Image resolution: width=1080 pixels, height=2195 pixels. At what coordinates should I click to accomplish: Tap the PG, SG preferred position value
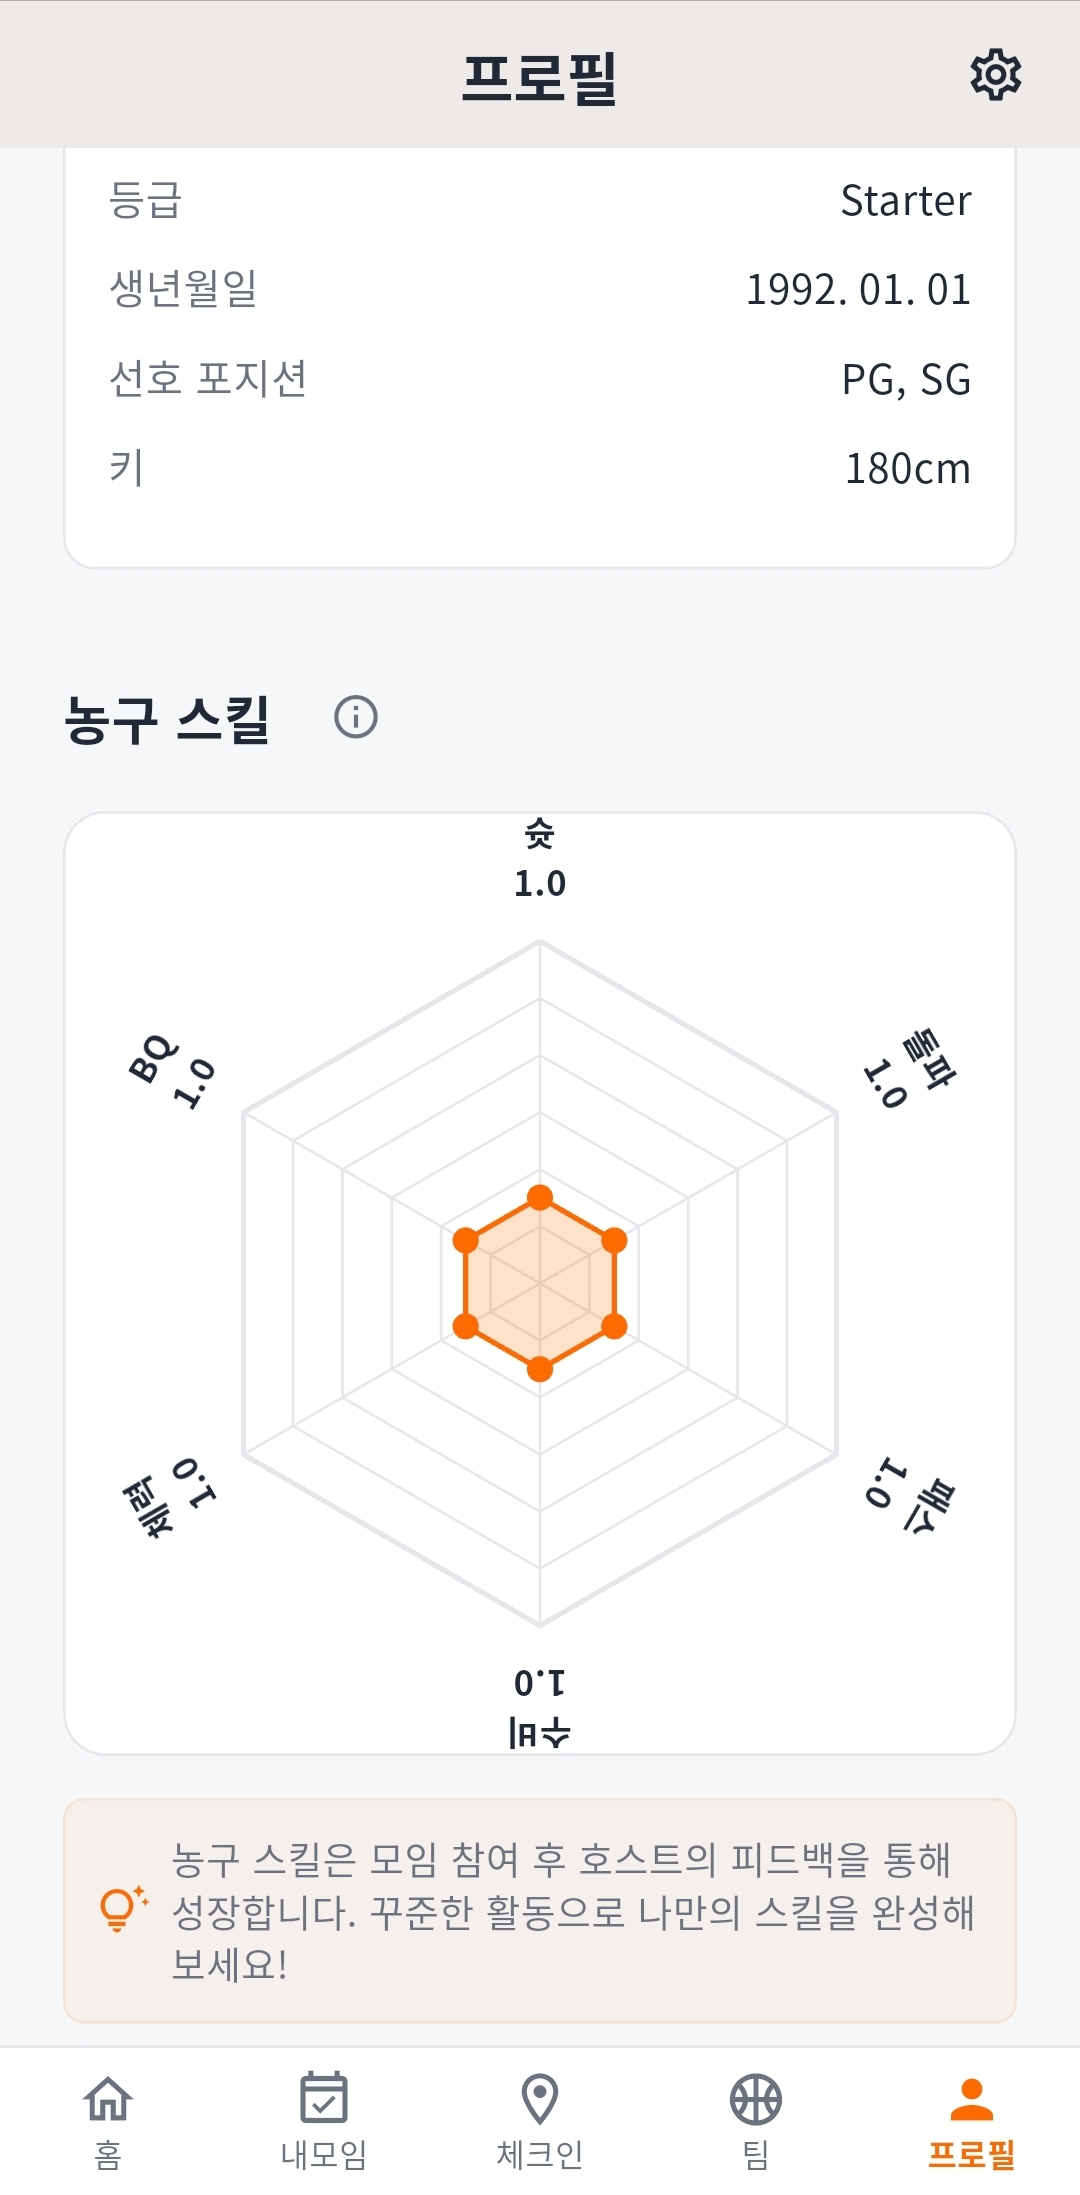click(x=906, y=380)
